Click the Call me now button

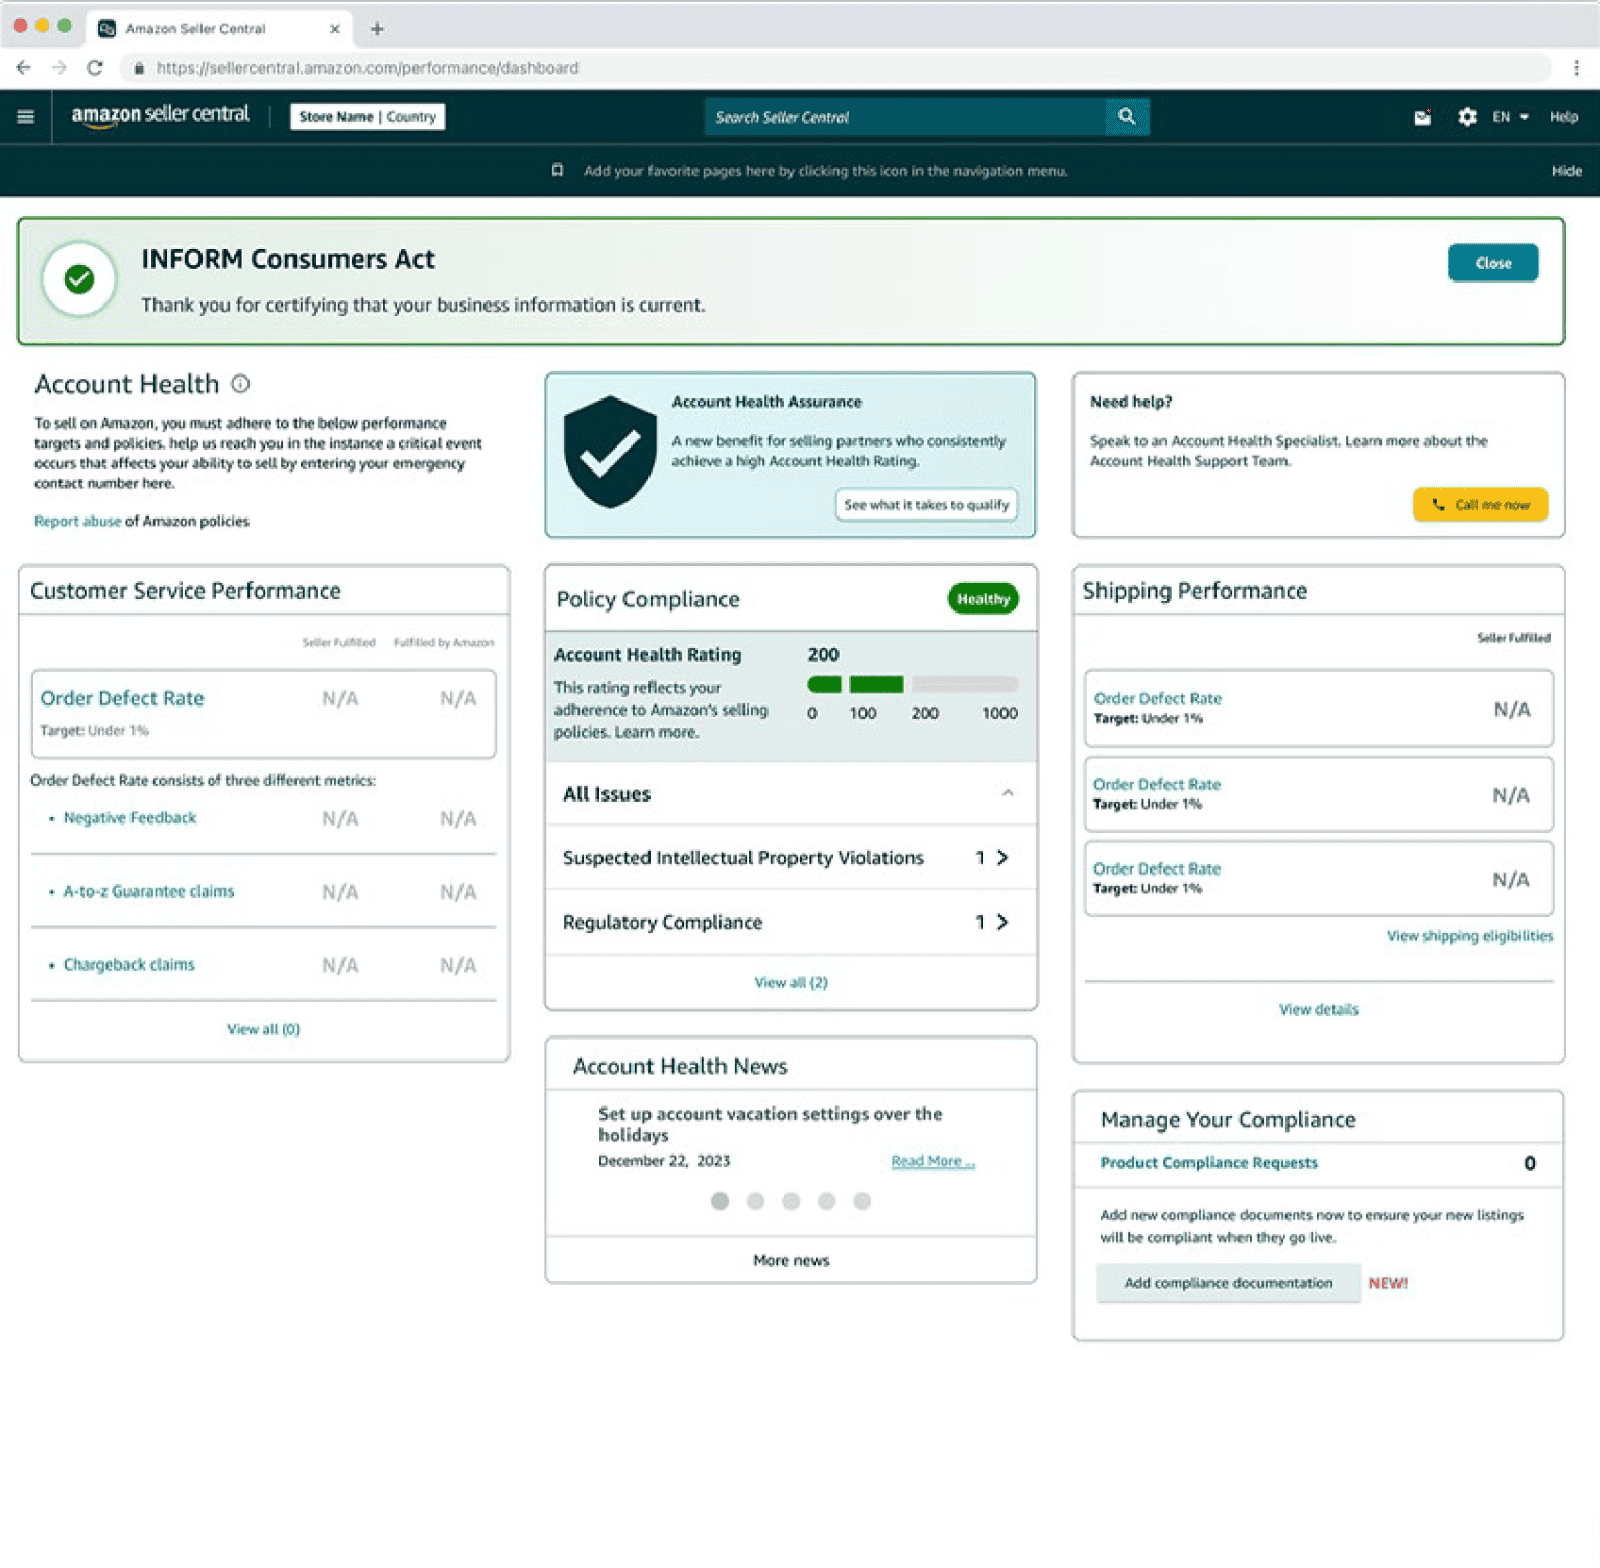[x=1480, y=505]
